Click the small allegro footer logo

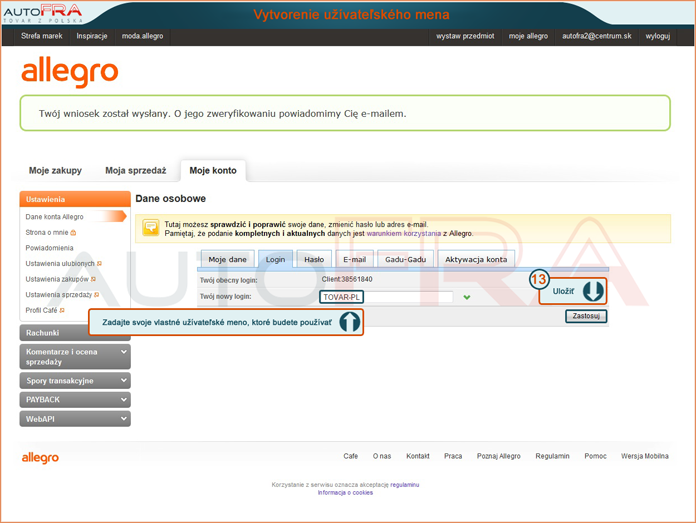[x=40, y=457]
